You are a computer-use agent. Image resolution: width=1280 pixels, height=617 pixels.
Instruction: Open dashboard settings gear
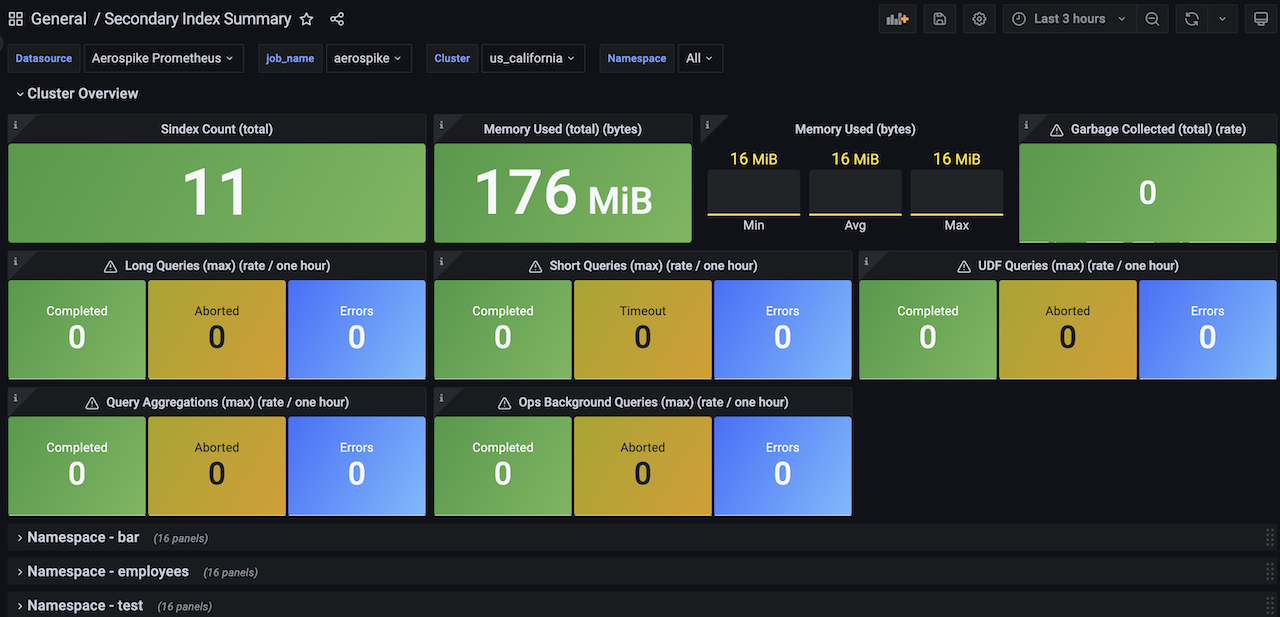coord(979,19)
